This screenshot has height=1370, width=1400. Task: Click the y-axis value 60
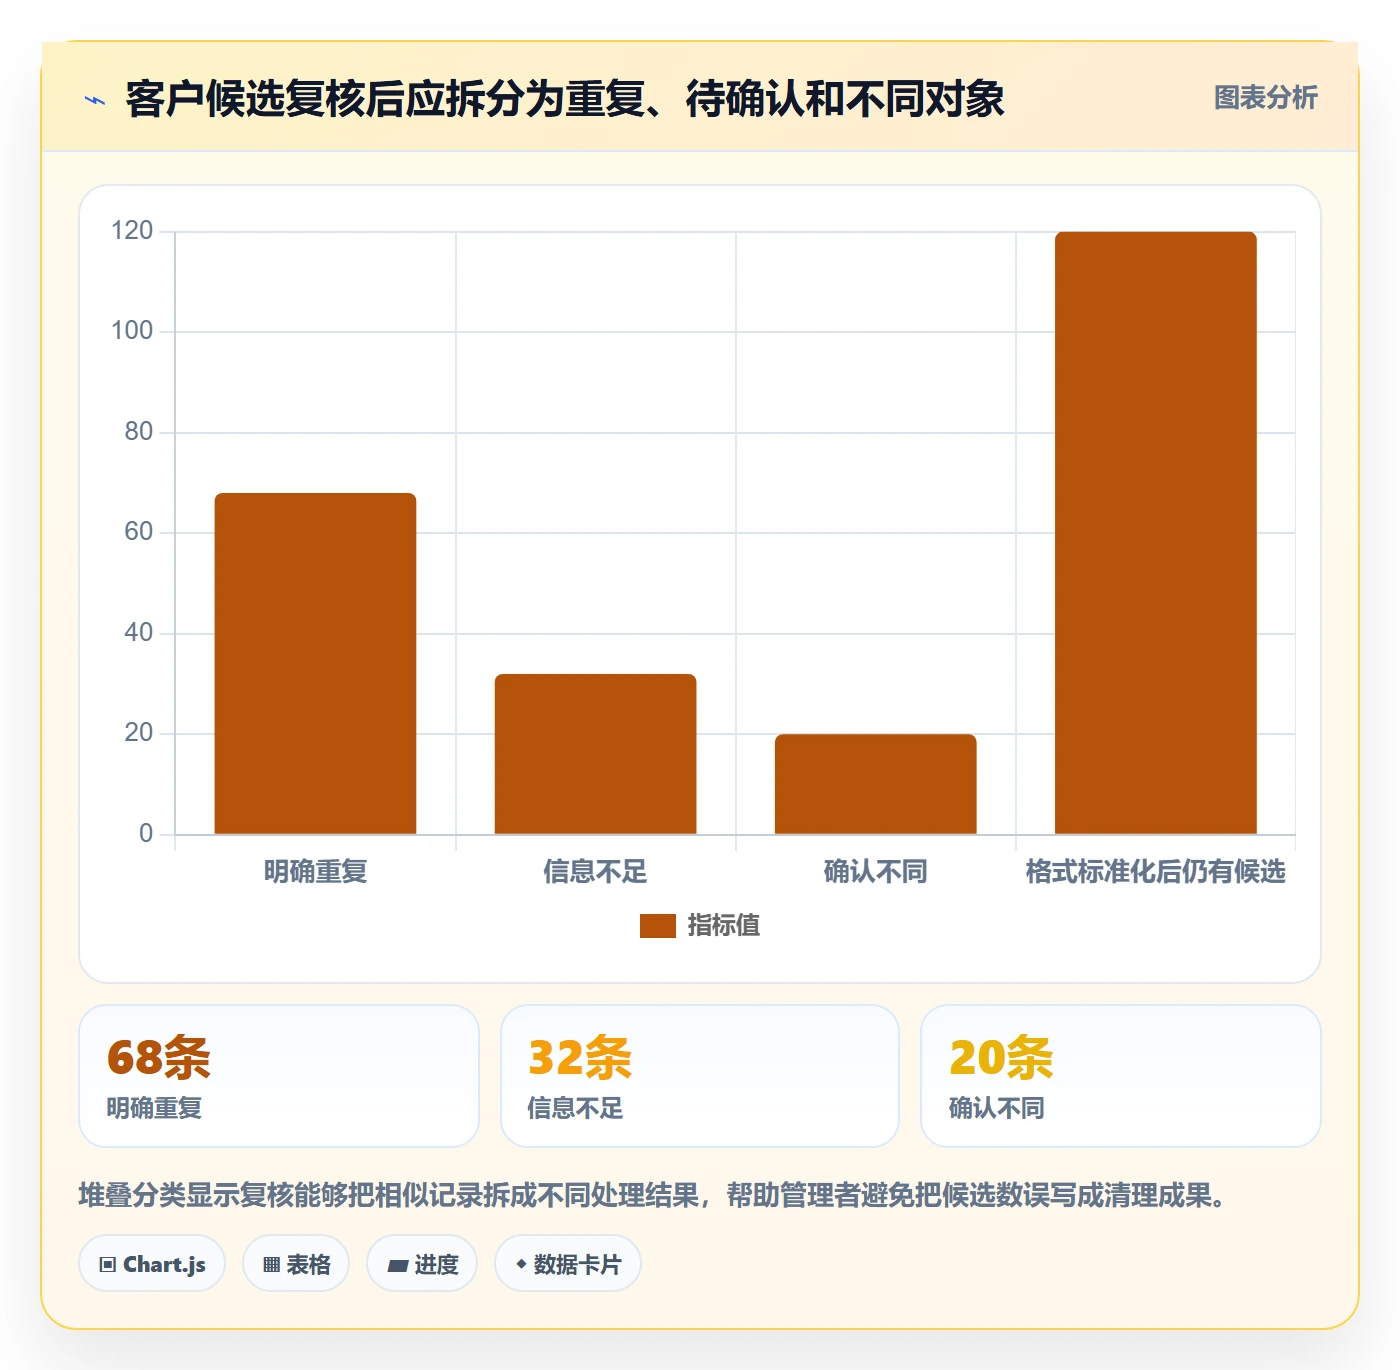pyautogui.click(x=139, y=532)
